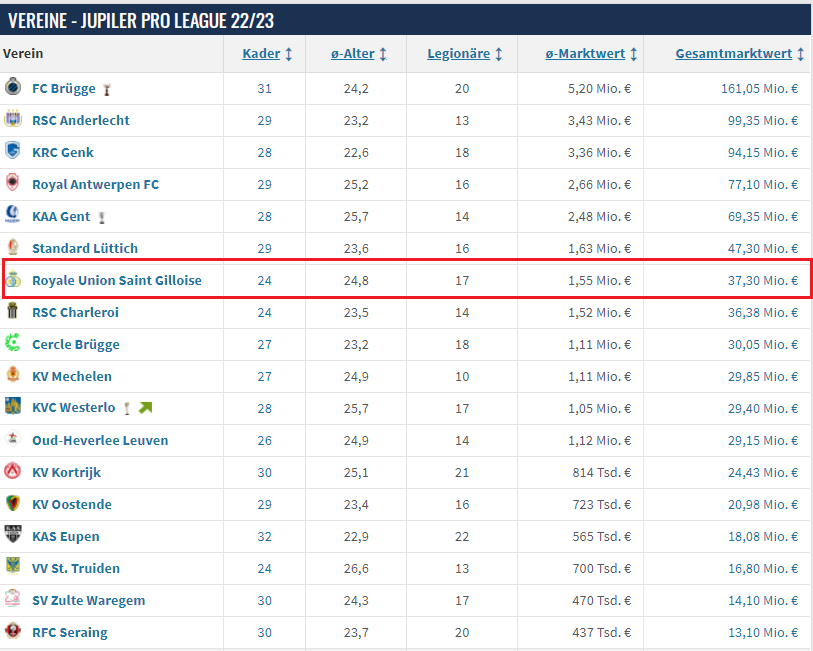Viewport: 813px width, 651px height.
Task: Open the KV Mechelen club link
Action: coord(72,376)
